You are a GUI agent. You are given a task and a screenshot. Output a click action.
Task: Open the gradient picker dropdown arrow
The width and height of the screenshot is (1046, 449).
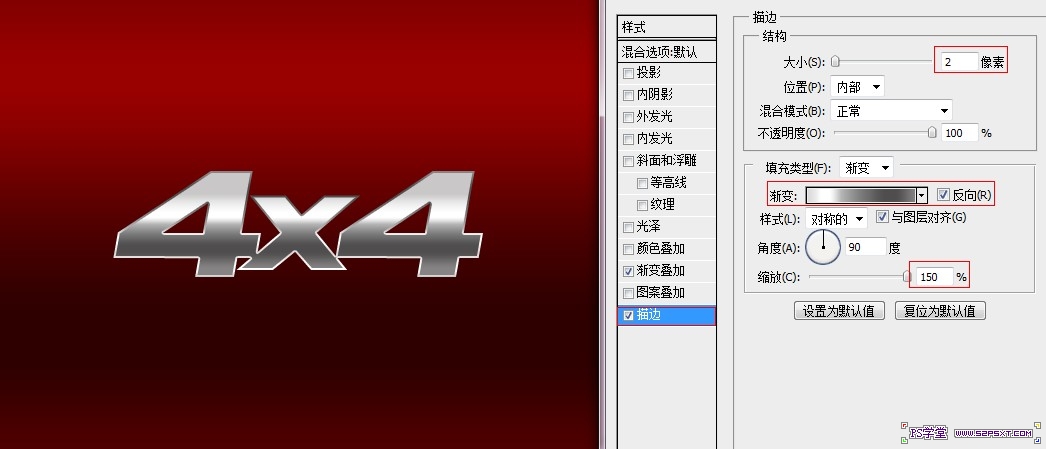[x=922, y=195]
